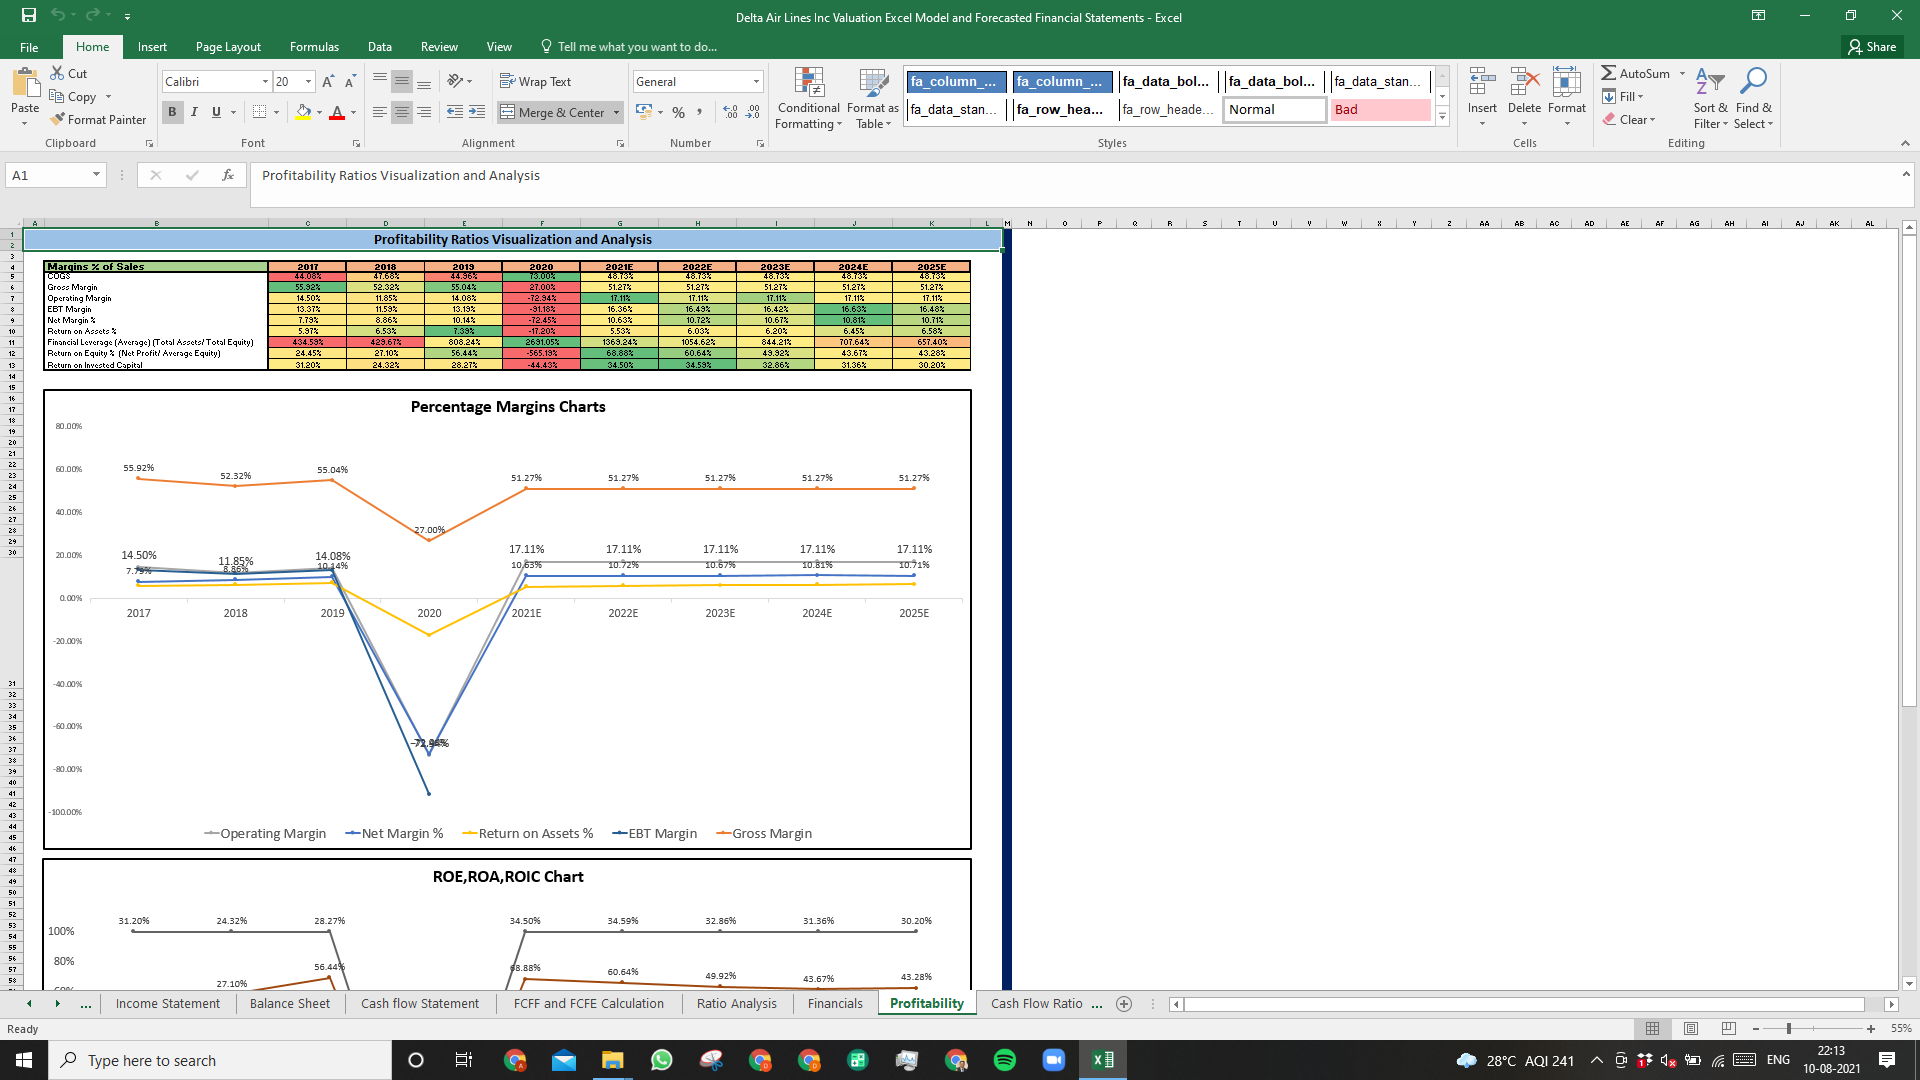Image resolution: width=1920 pixels, height=1080 pixels.
Task: Click the Copy button
Action: (73, 96)
